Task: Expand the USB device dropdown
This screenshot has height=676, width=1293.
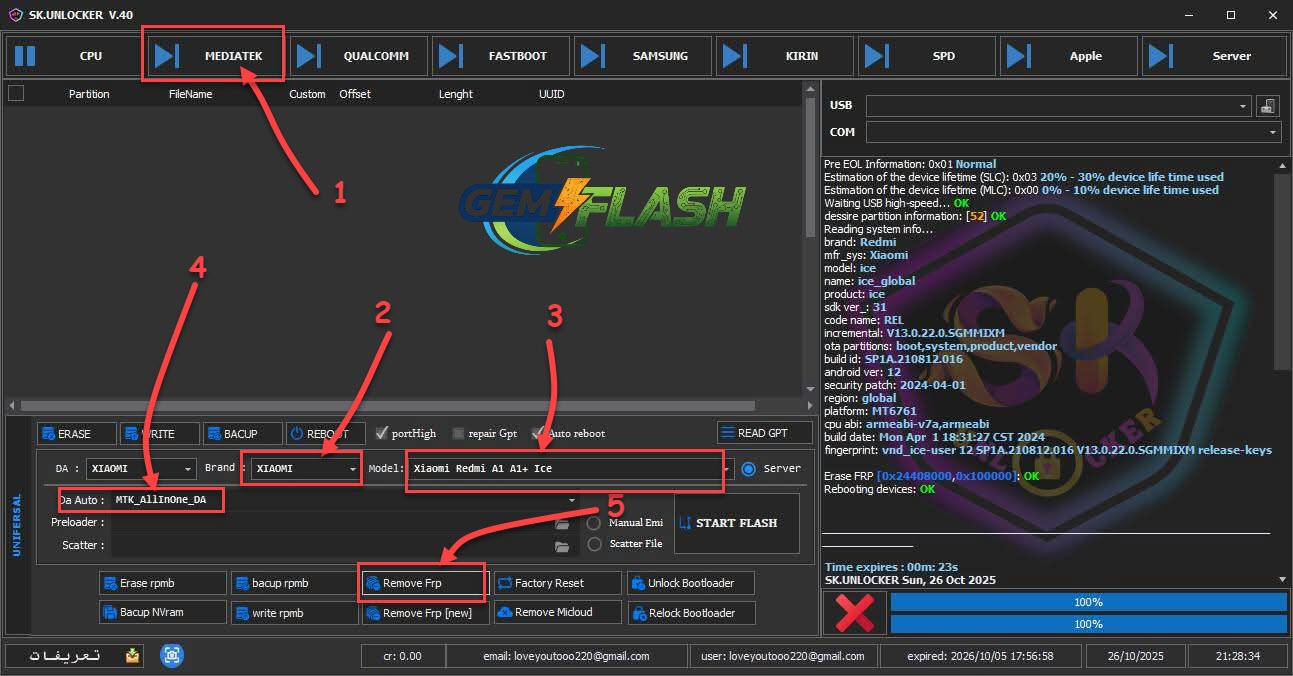Action: (x=1243, y=105)
